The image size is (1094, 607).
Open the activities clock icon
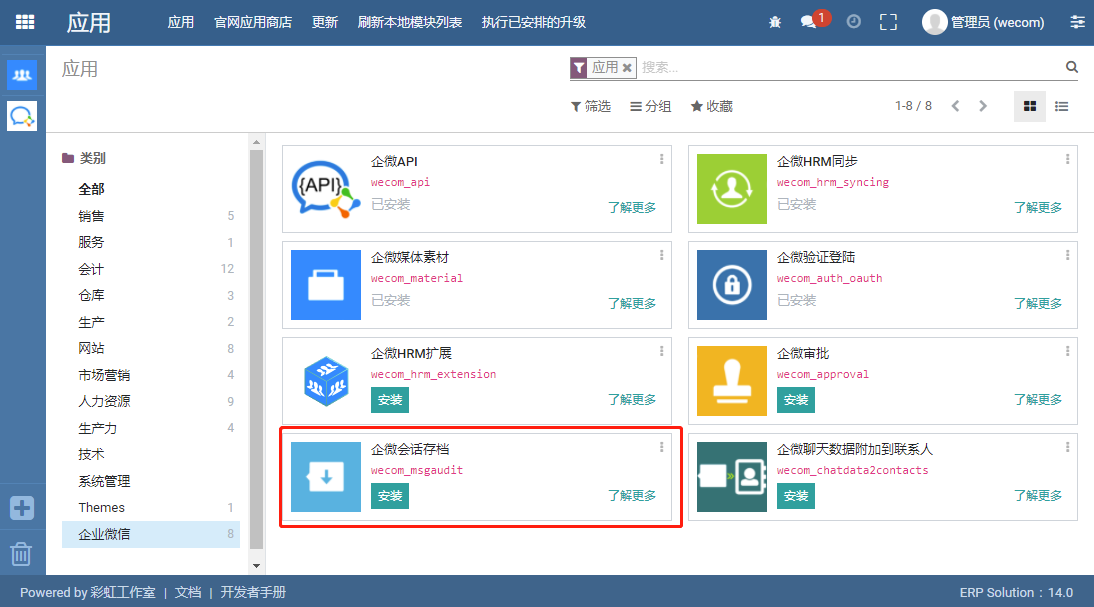(853, 22)
